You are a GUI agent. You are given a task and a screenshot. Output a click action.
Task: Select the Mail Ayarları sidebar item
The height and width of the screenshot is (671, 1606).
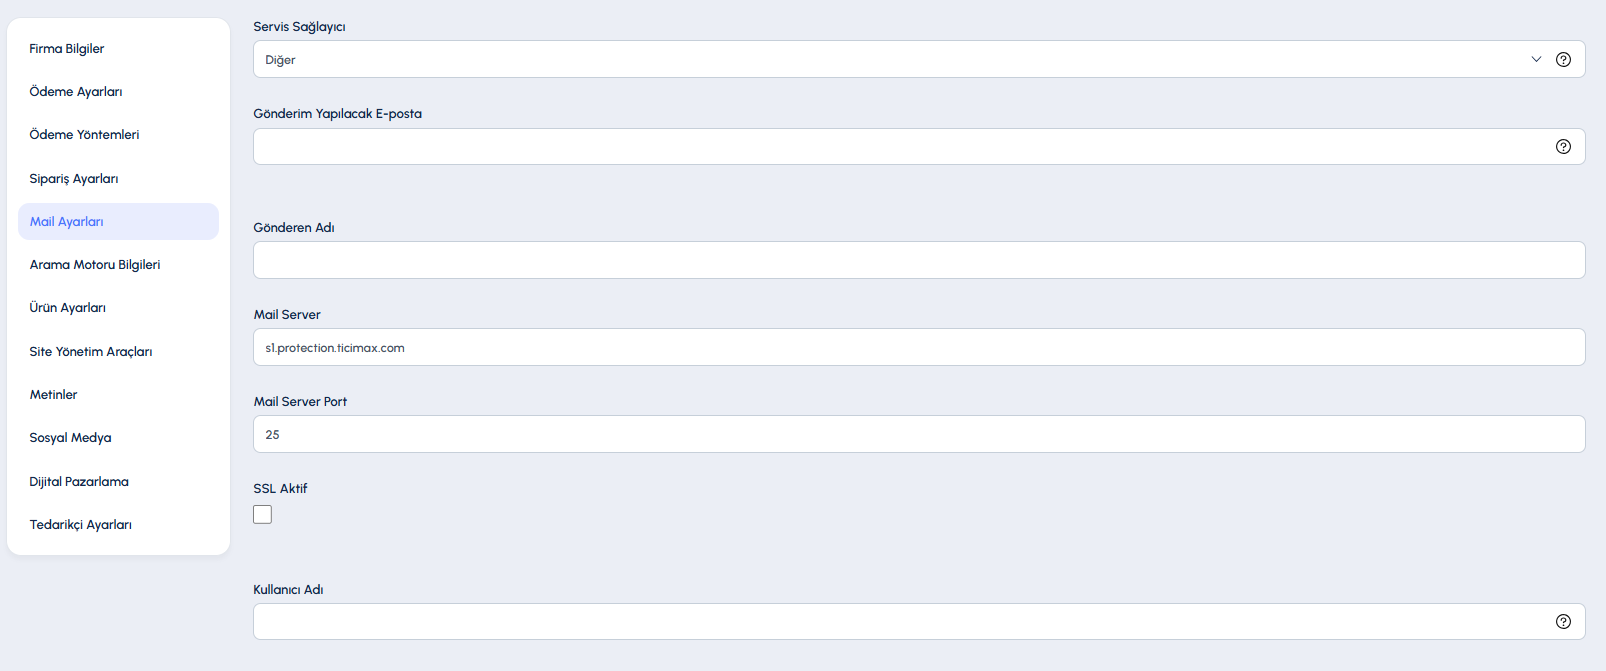pyautogui.click(x=118, y=221)
